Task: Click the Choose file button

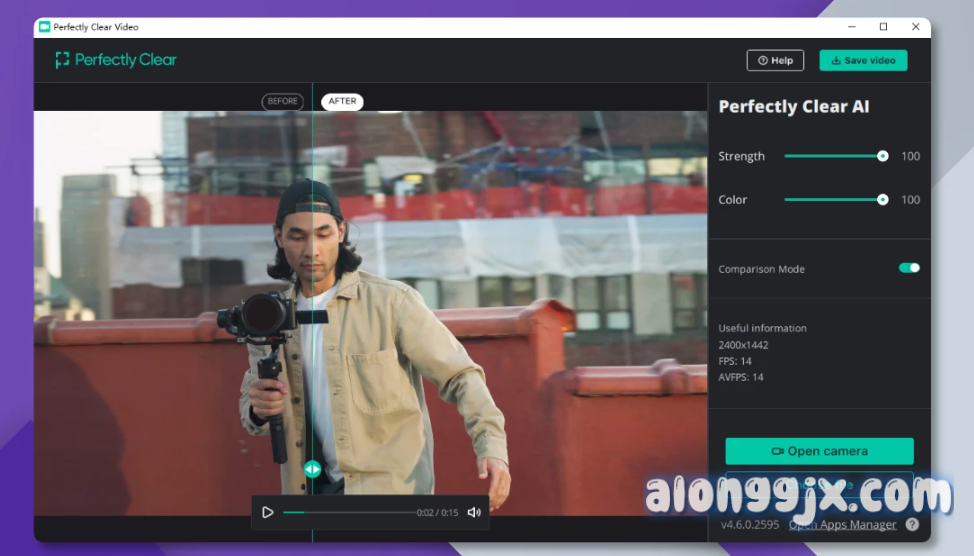Action: [819, 483]
